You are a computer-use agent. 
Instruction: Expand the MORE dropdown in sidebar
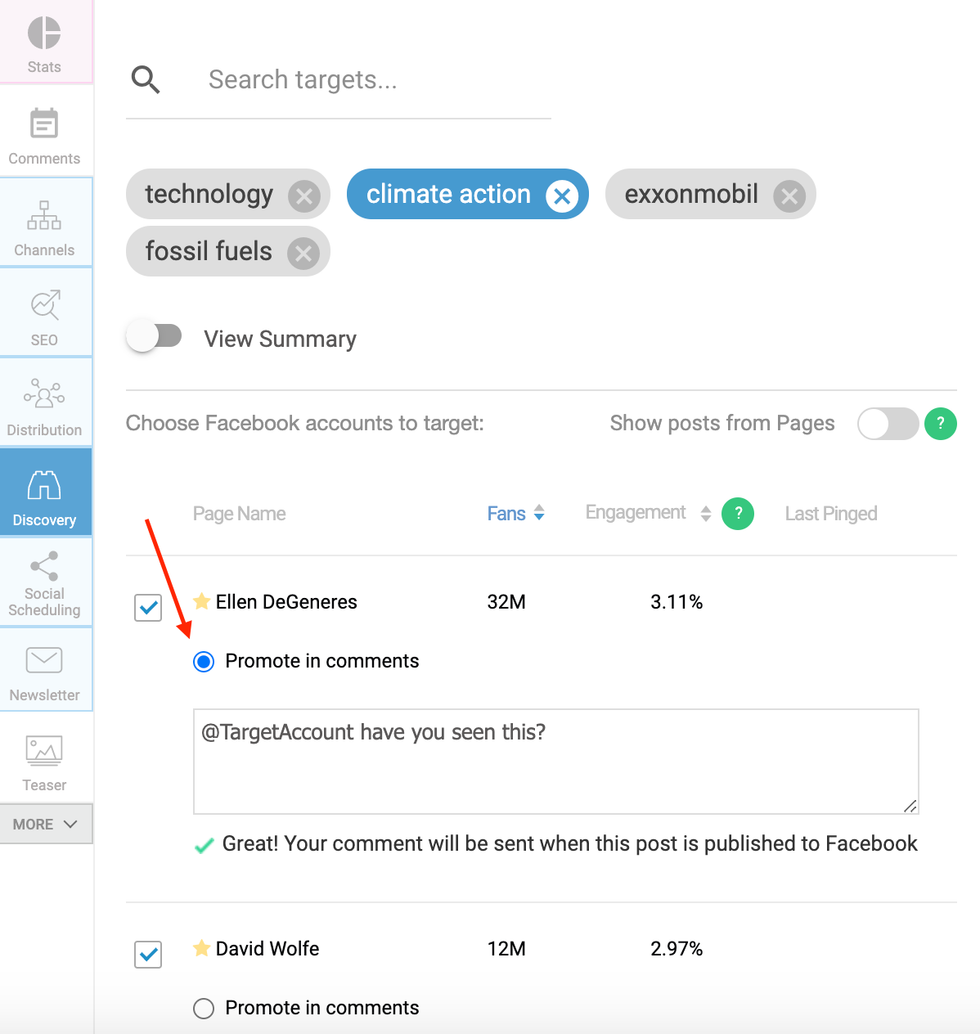(x=46, y=824)
